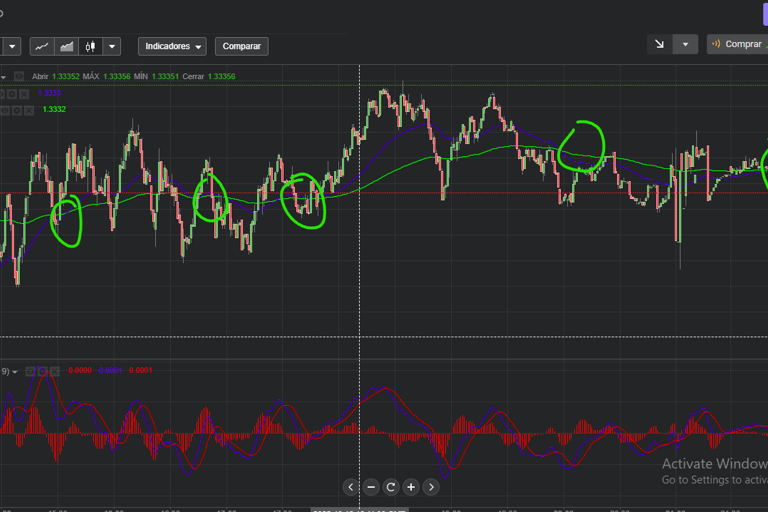This screenshot has width=768, height=512.
Task: Remove the MACD indicator panel
Action: [54, 372]
